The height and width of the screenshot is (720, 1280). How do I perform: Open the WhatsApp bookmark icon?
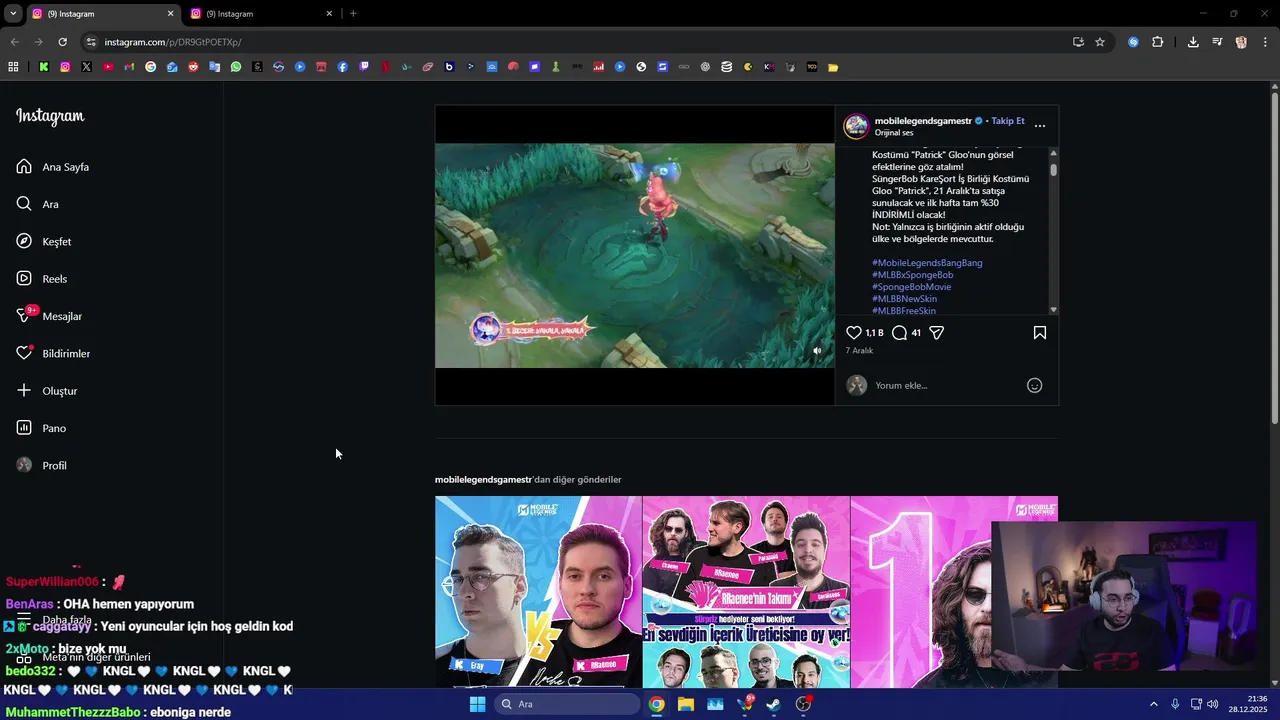coord(236,67)
